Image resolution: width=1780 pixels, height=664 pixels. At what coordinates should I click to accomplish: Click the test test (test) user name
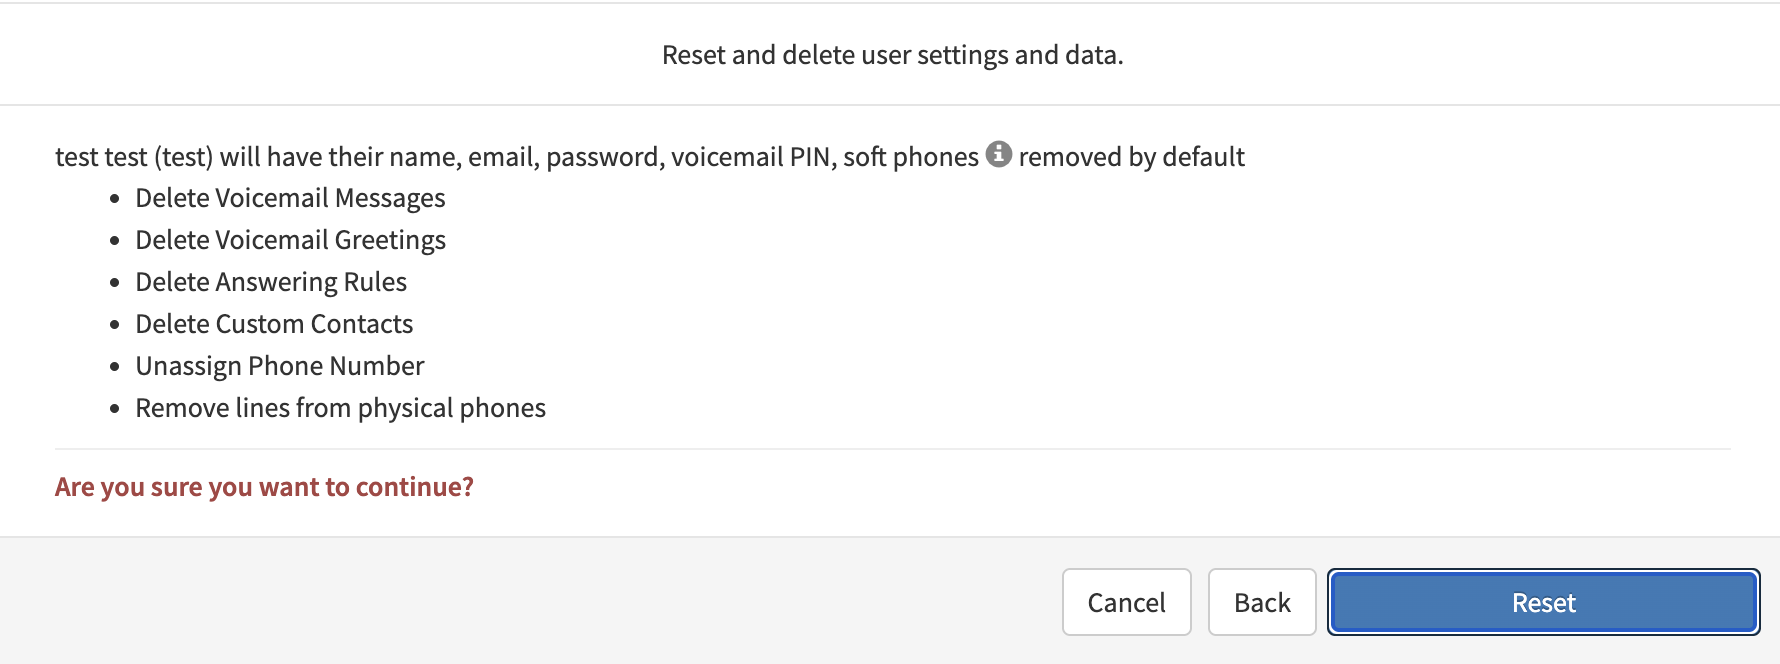[133, 157]
